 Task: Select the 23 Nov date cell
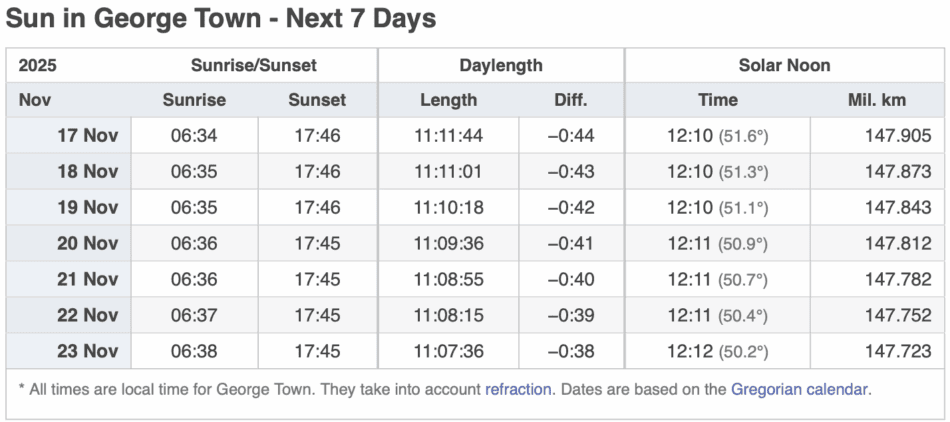87,352
